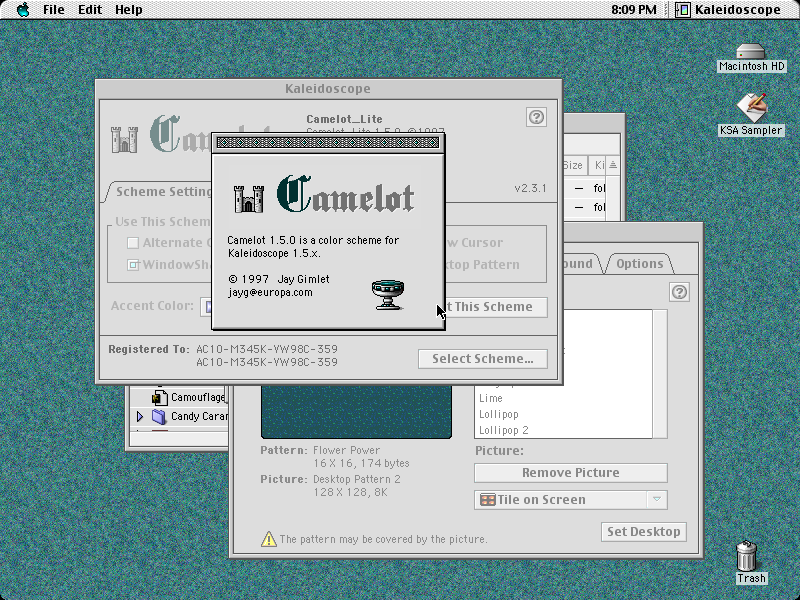Click the Kaleidoscope window title bar
The height and width of the screenshot is (600, 800).
329,89
